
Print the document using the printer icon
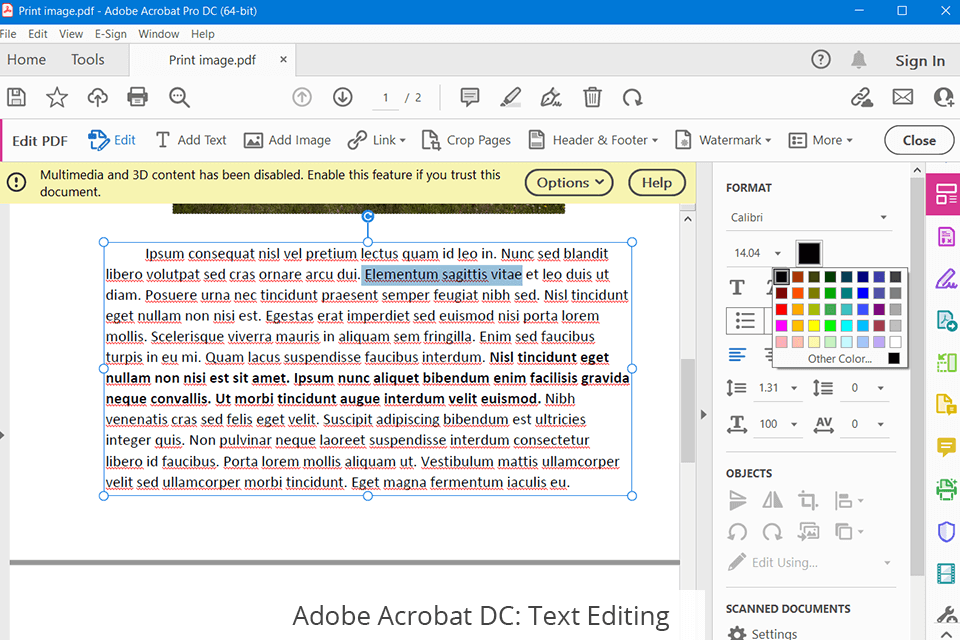(x=137, y=97)
